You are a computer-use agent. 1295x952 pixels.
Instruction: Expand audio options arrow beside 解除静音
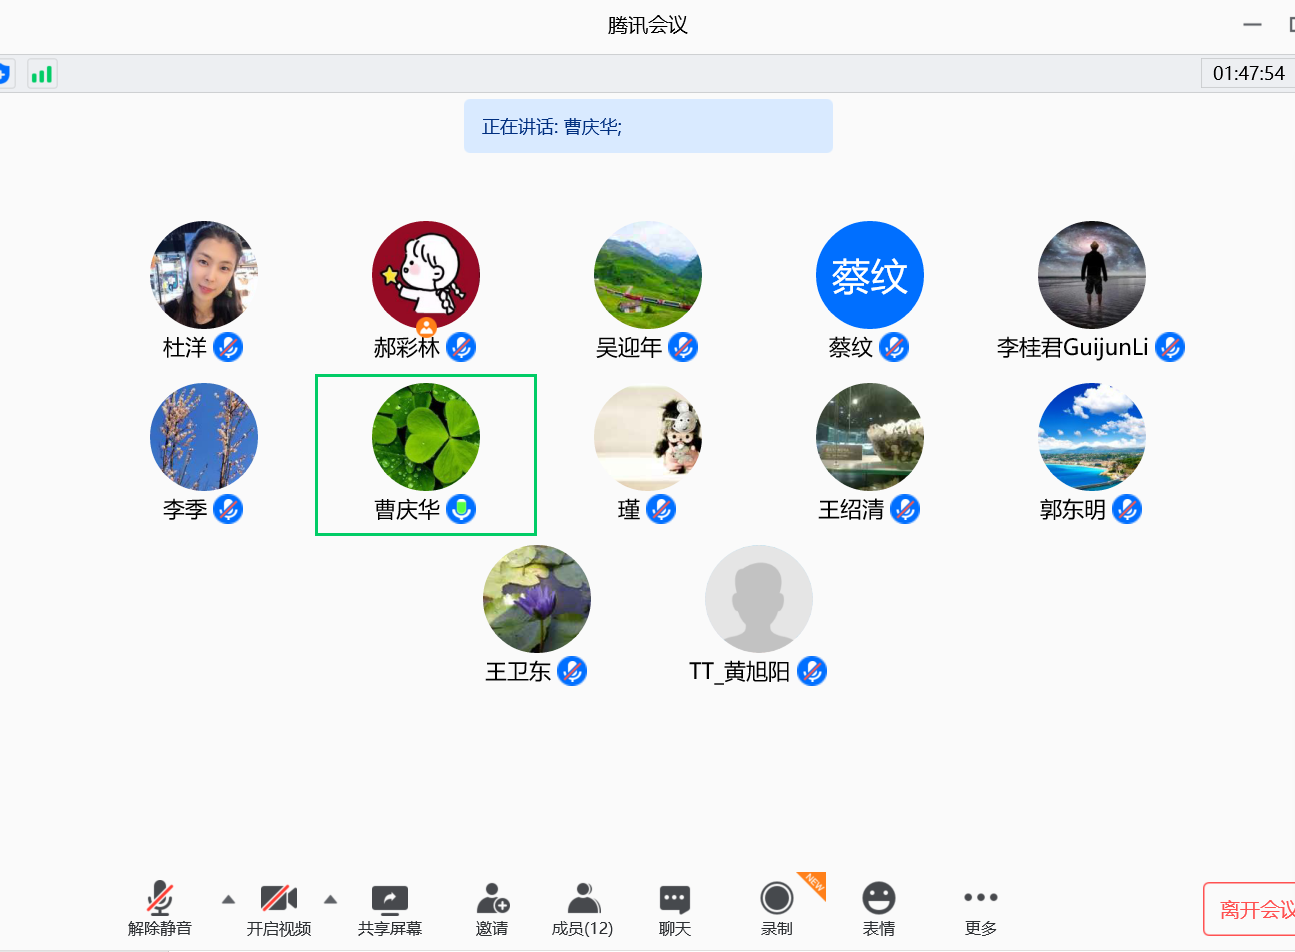(x=228, y=899)
